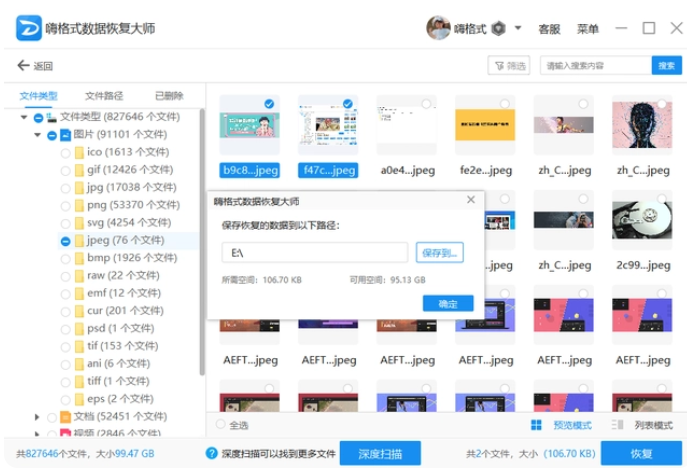Collapse the 图片 tree node

(x=38, y=135)
